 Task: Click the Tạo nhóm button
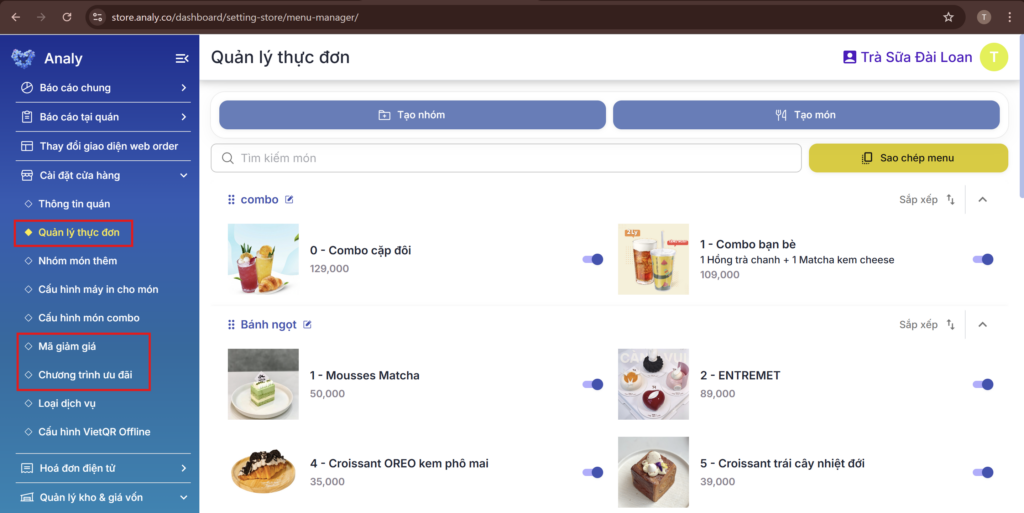click(x=412, y=115)
